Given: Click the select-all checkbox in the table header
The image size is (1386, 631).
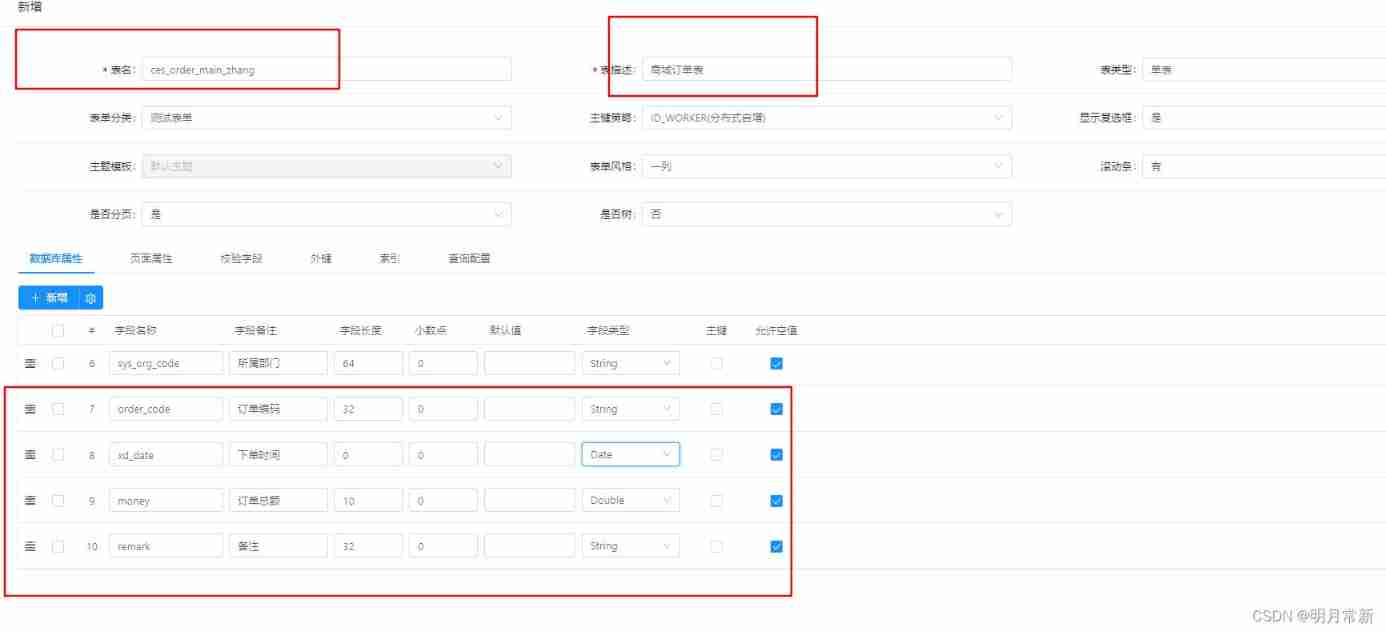Looking at the screenshot, I should pos(57,330).
